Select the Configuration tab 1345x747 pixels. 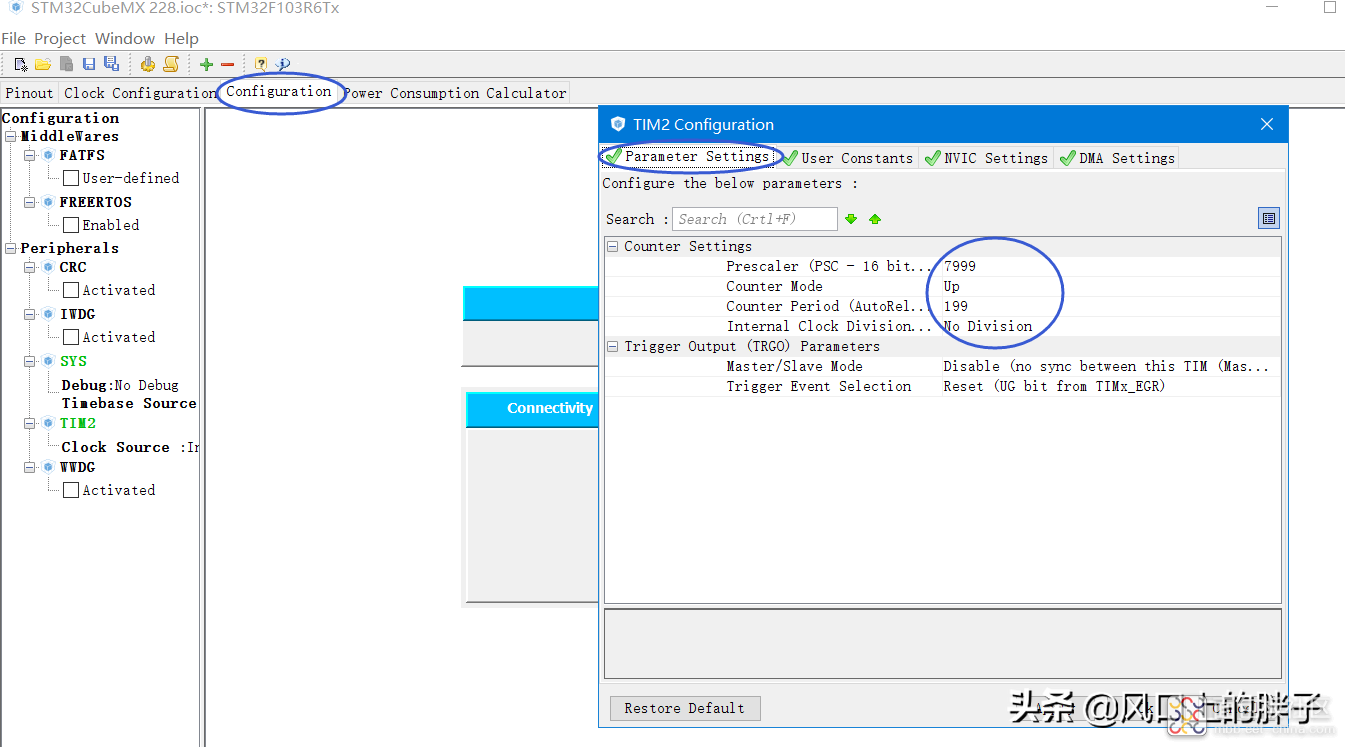click(x=279, y=92)
